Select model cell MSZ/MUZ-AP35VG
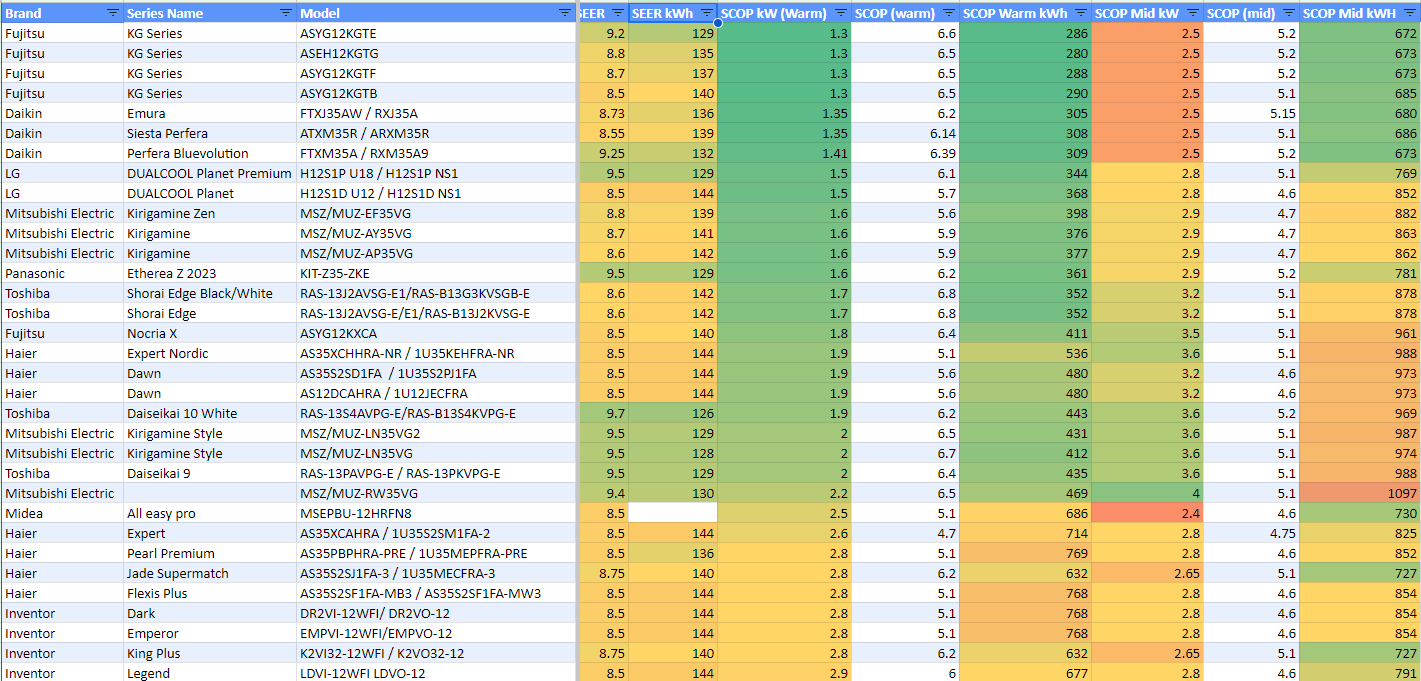1421x681 pixels. coord(436,253)
